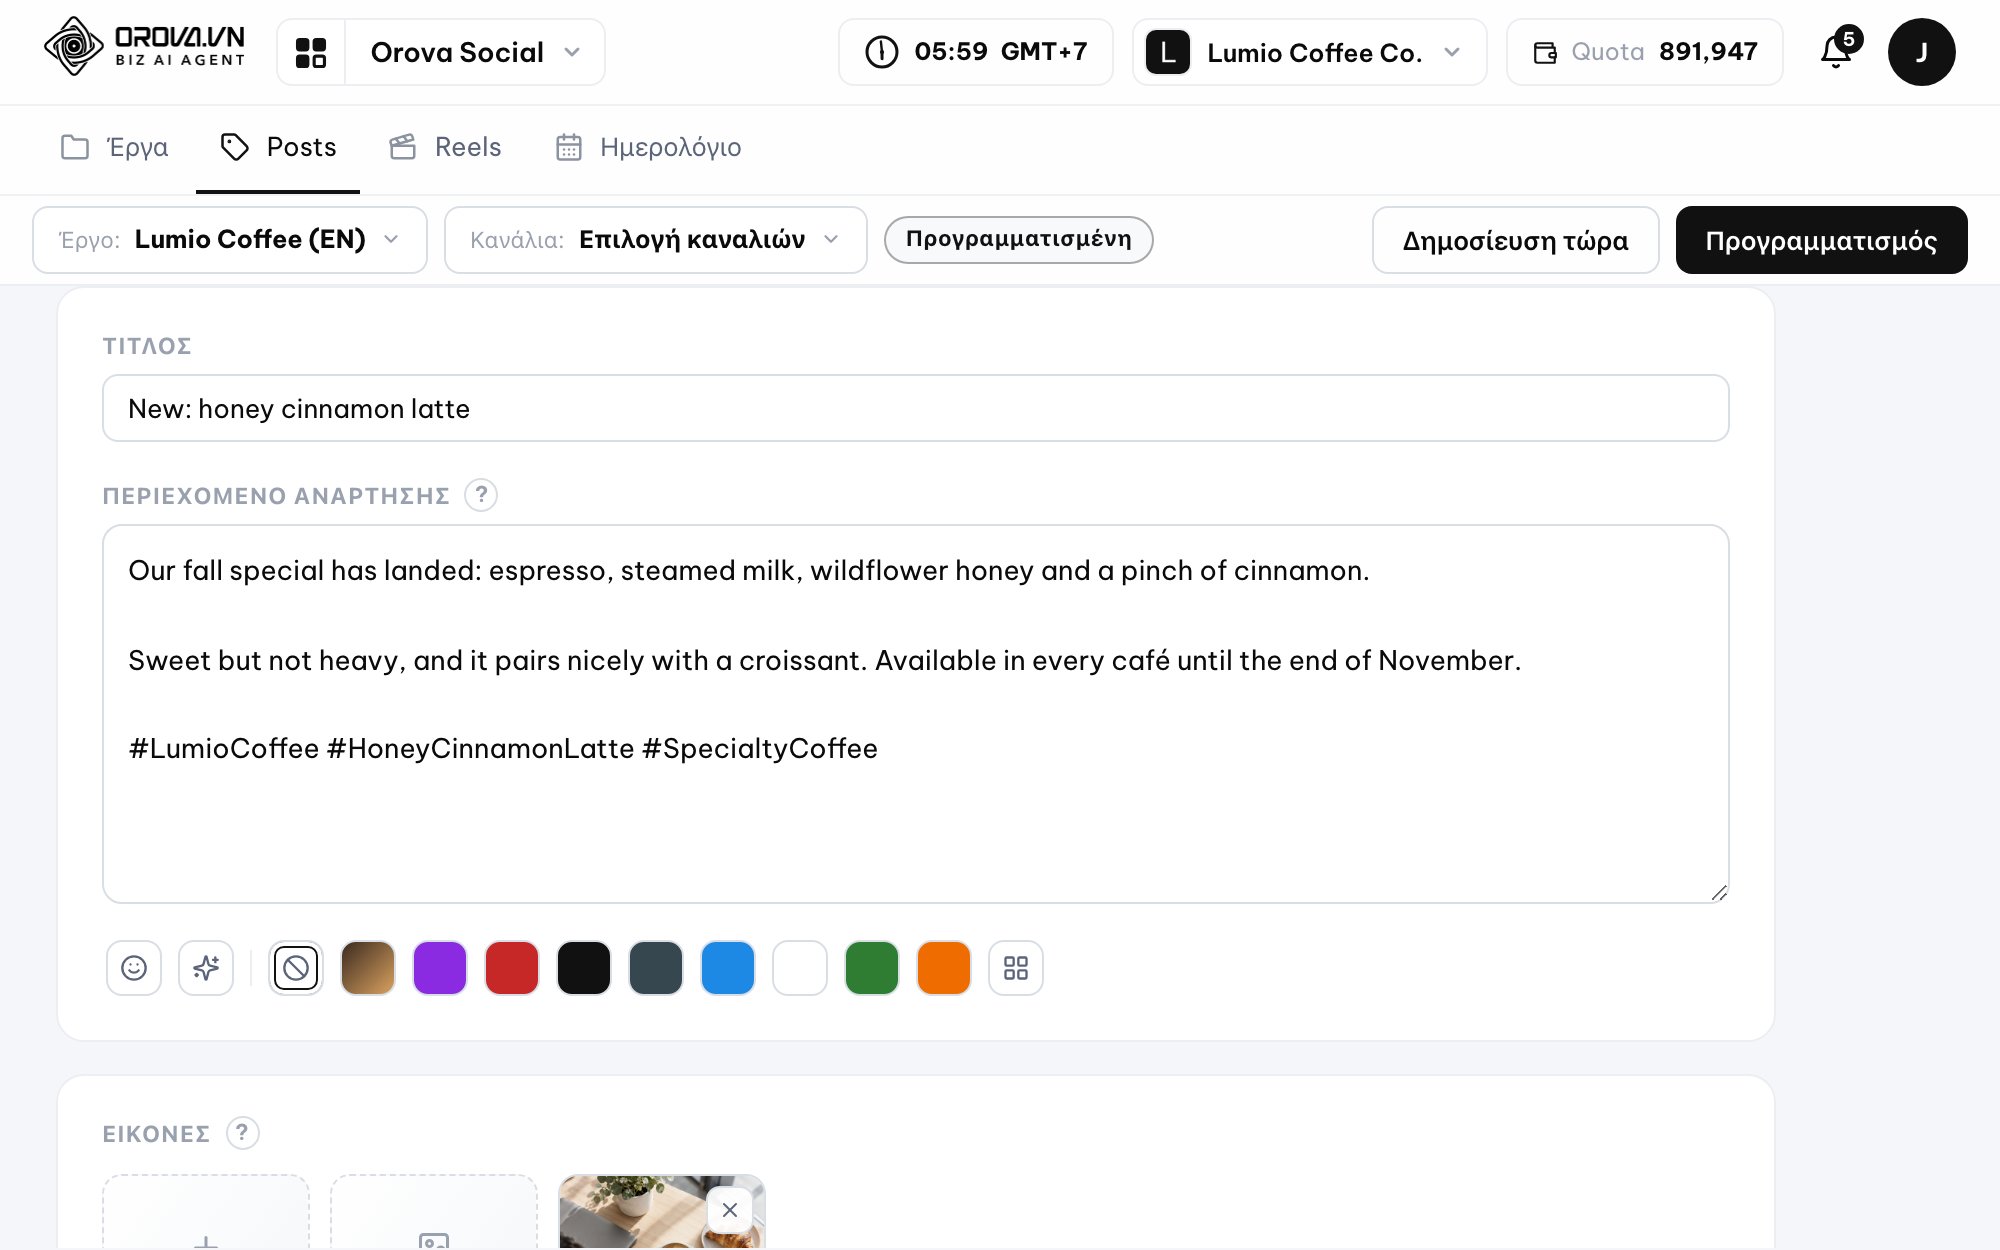The image size is (2000, 1250).
Task: Open the Orova Social app switcher dropdown
Action: (475, 52)
